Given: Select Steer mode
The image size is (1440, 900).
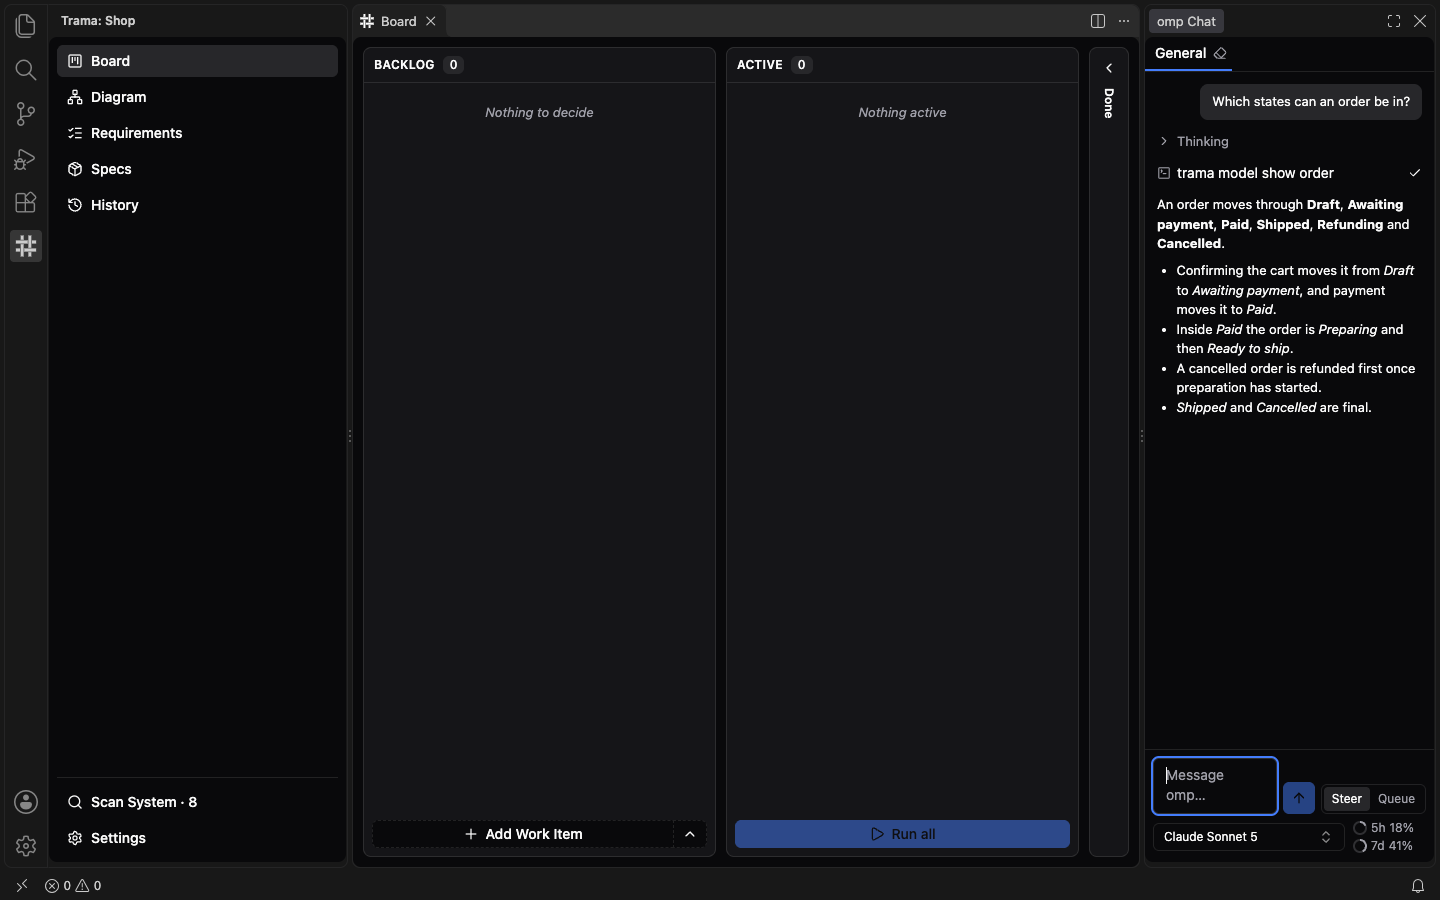Looking at the screenshot, I should (x=1346, y=799).
